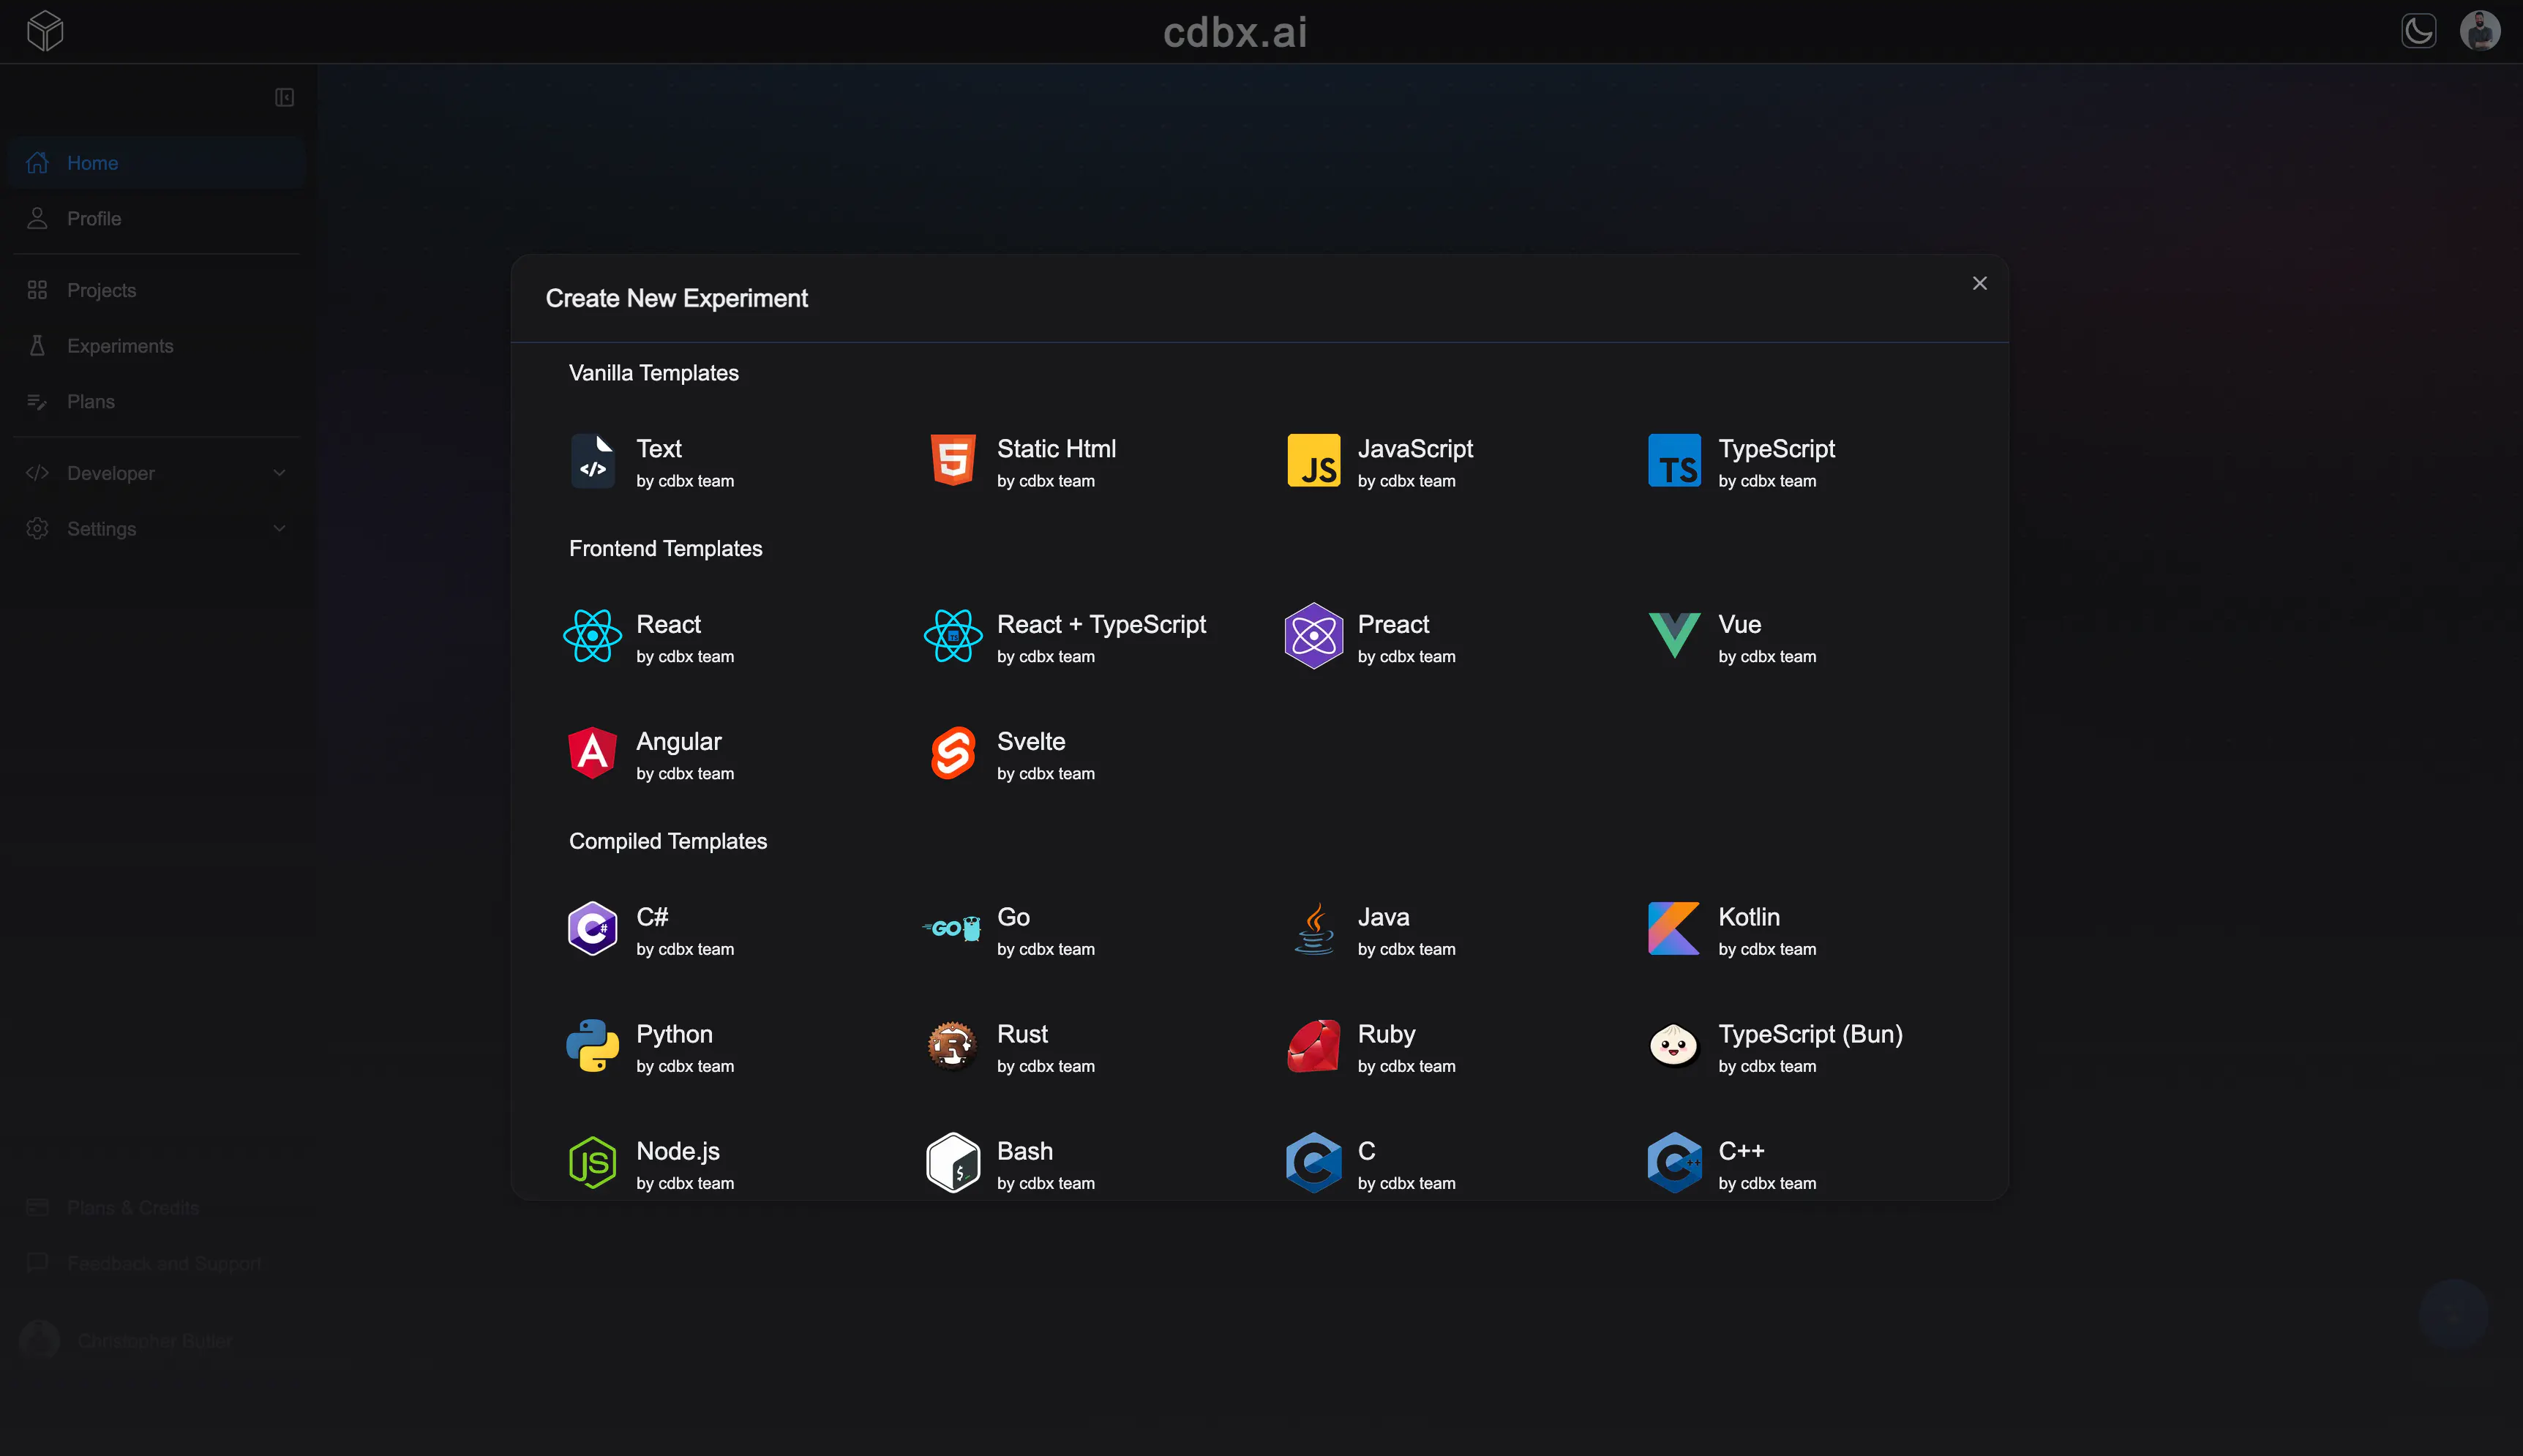This screenshot has height=1456, width=2523.
Task: Click the Python snake logo icon
Action: click(x=593, y=1046)
